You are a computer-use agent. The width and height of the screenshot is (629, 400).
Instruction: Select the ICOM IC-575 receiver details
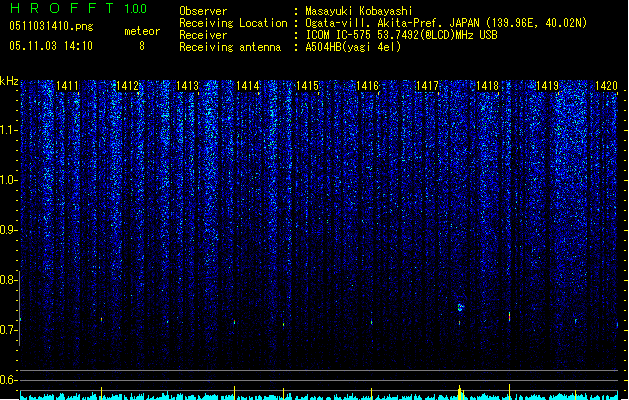[x=402, y=35]
